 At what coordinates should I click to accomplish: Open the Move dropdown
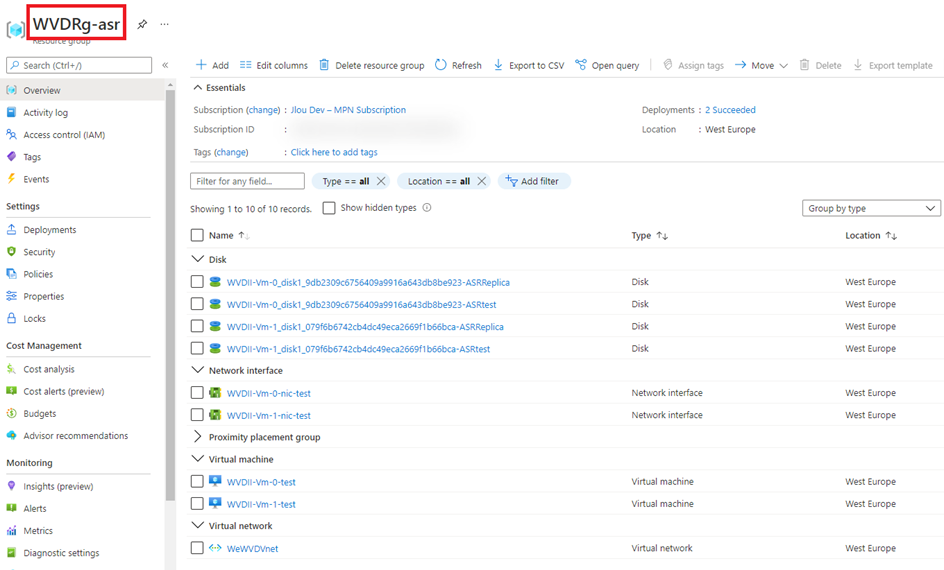coord(762,65)
